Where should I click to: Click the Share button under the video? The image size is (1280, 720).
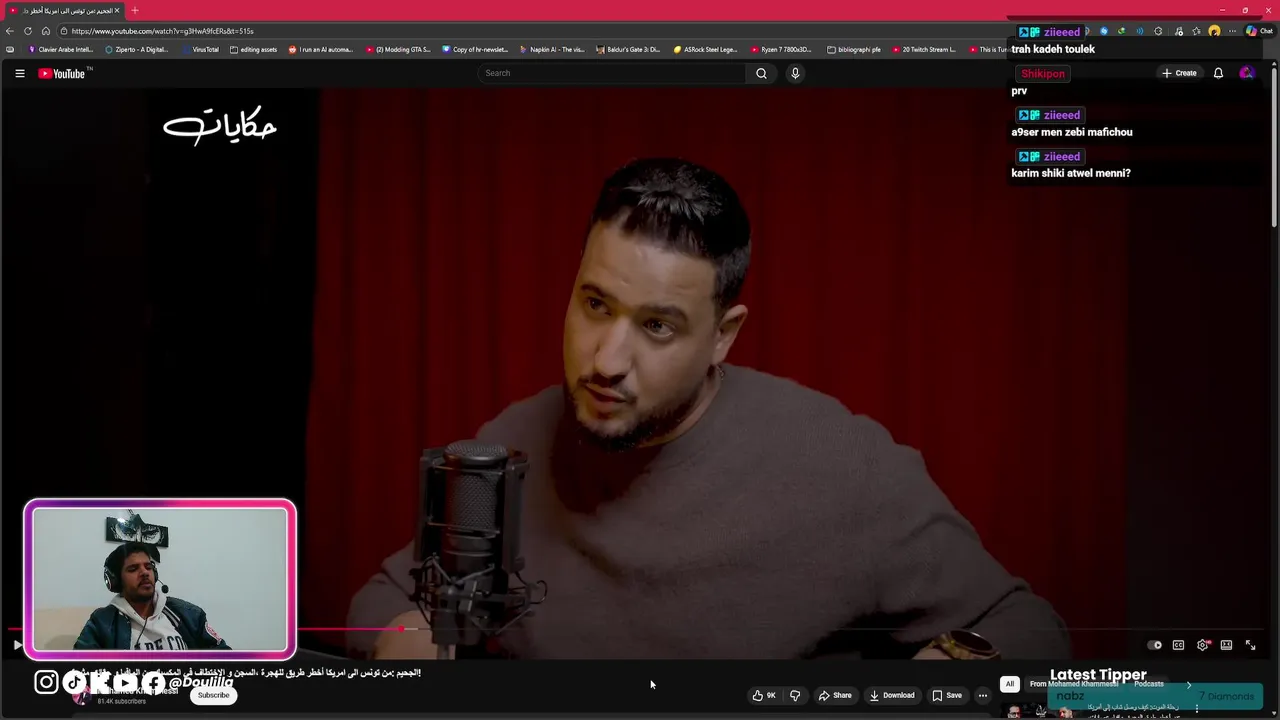[835, 695]
